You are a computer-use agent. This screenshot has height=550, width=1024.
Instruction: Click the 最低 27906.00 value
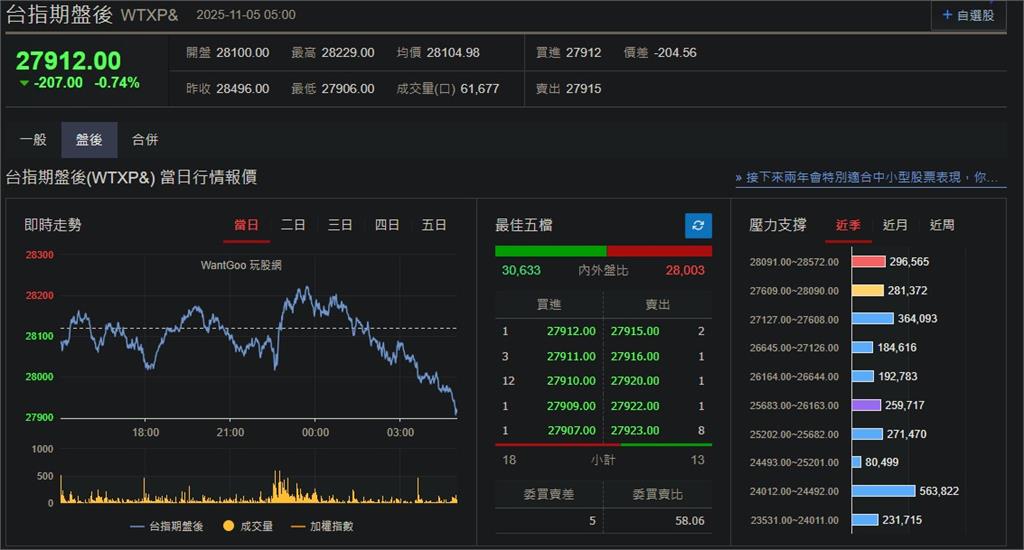pos(347,89)
